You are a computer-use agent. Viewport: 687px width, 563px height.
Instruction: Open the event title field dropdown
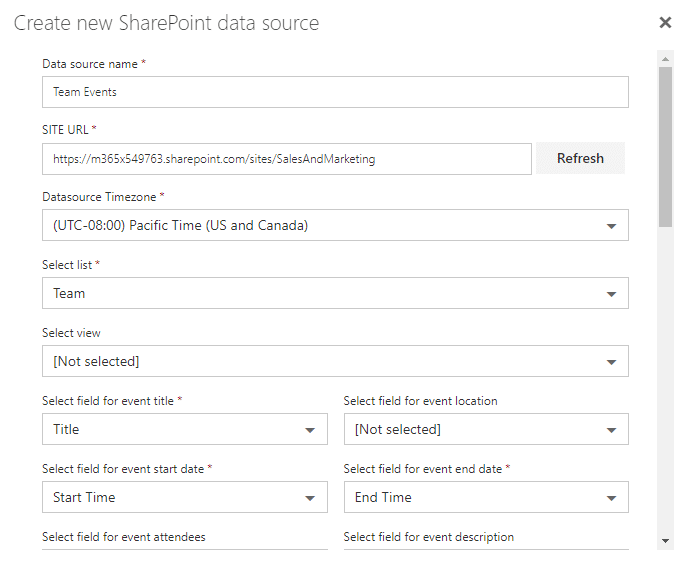185,429
